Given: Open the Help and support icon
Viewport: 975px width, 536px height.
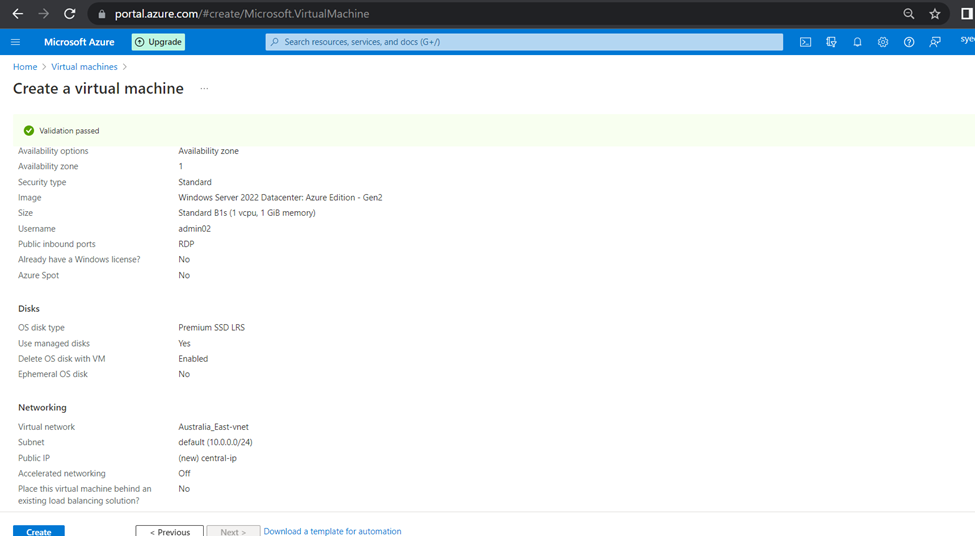Looking at the screenshot, I should pyautogui.click(x=909, y=42).
